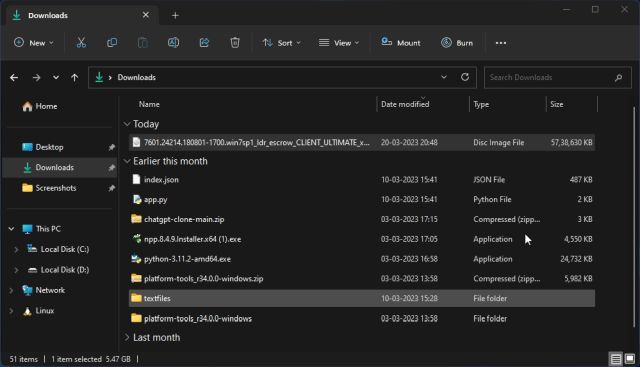Click Downloads breadcrumb in address bar
Screen dimensions: 640x367
tap(136, 77)
